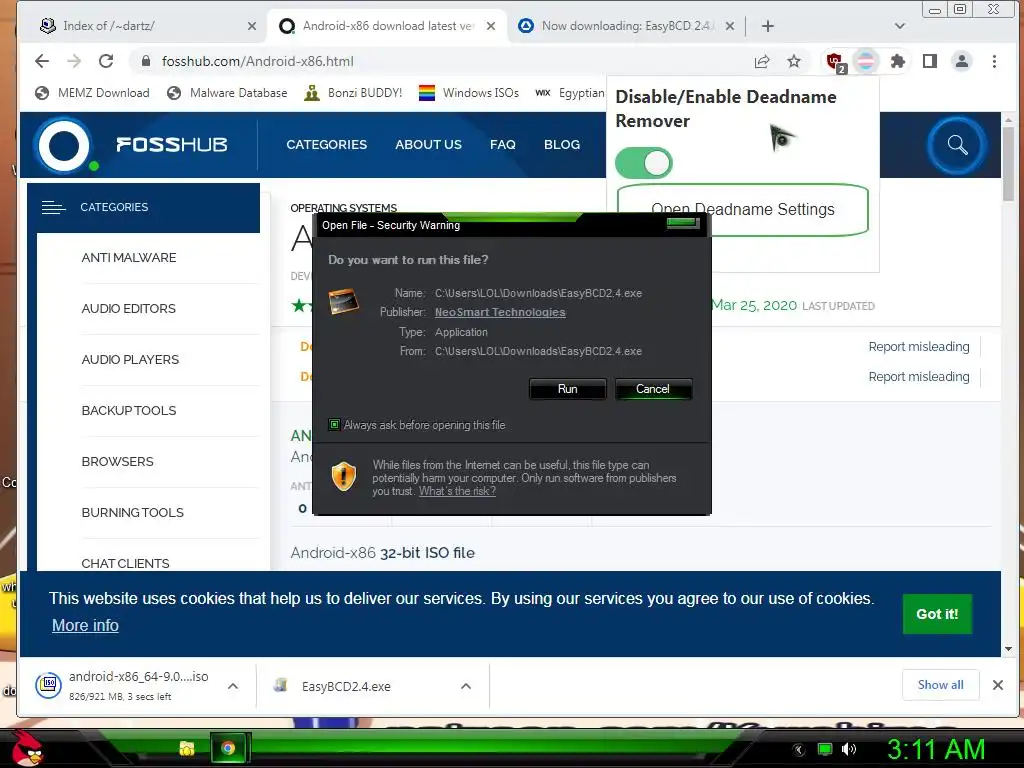Click the FossHub logo
Viewport: 1024px width, 768px height.
coord(133,144)
